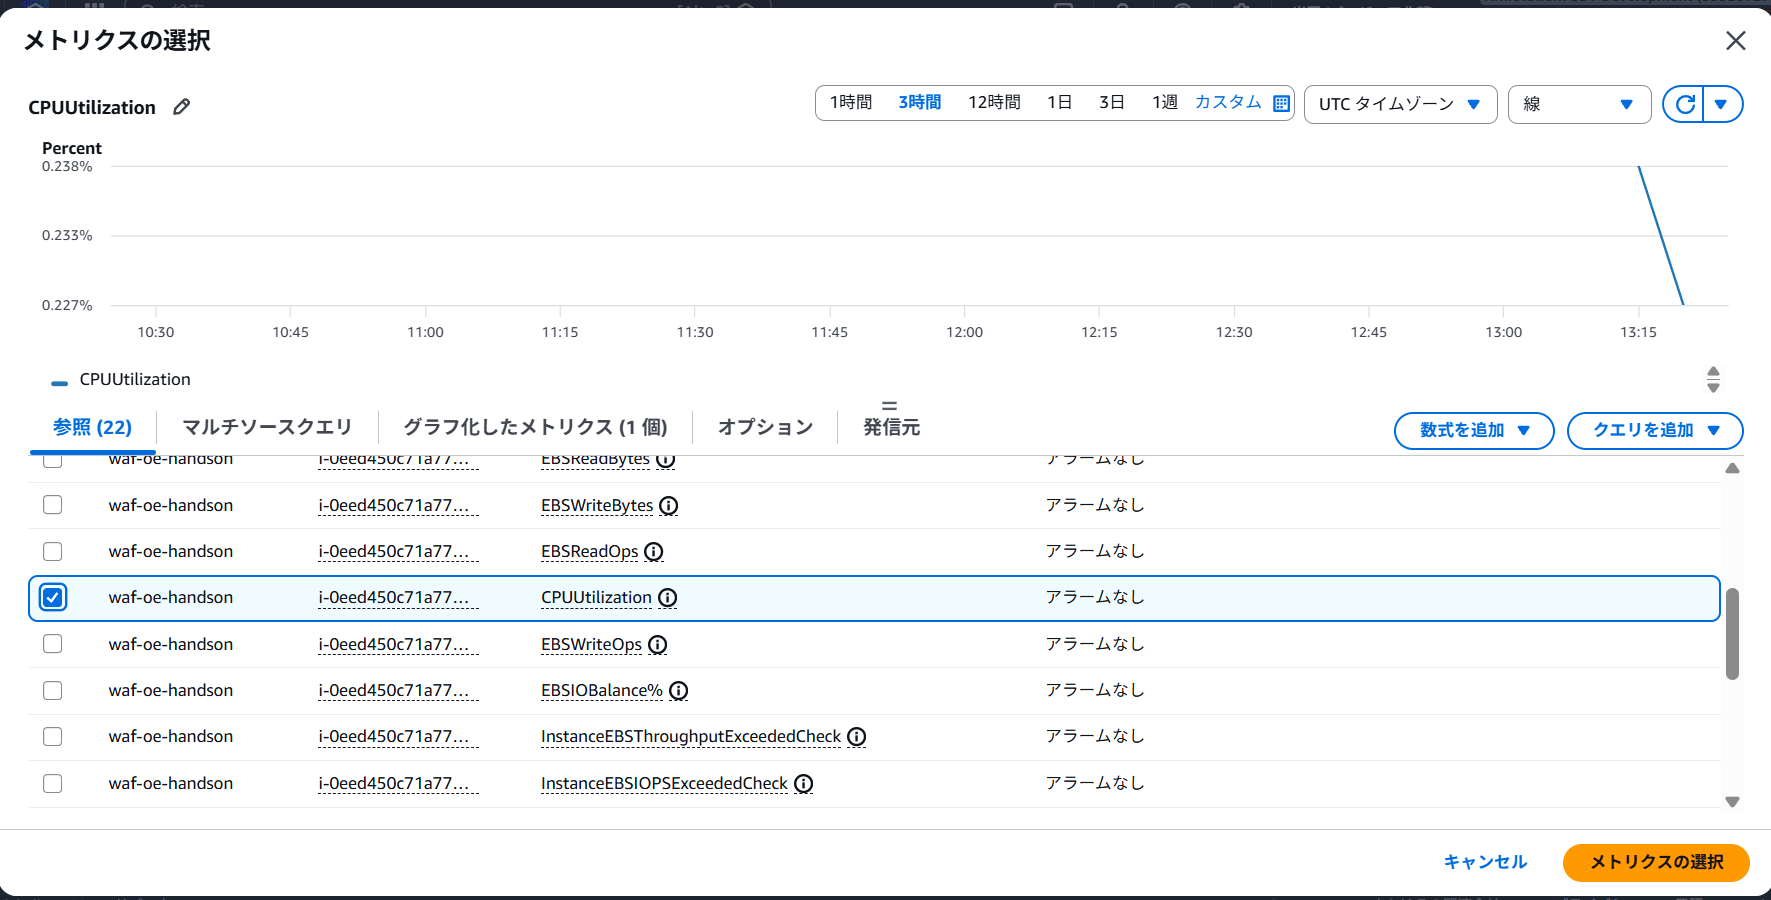Show info for EBSReadOps metric
1771x900 pixels.
point(654,552)
